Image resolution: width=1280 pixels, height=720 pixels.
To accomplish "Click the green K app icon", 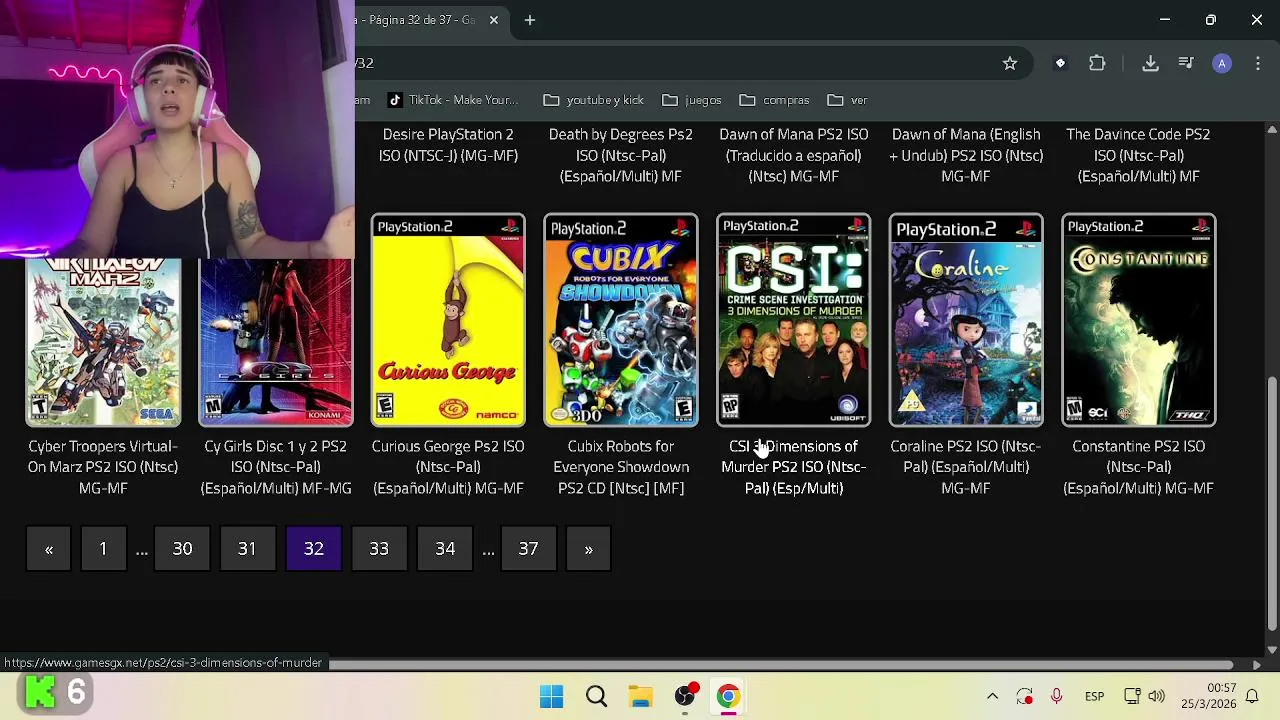I will pyautogui.click(x=40, y=692).
